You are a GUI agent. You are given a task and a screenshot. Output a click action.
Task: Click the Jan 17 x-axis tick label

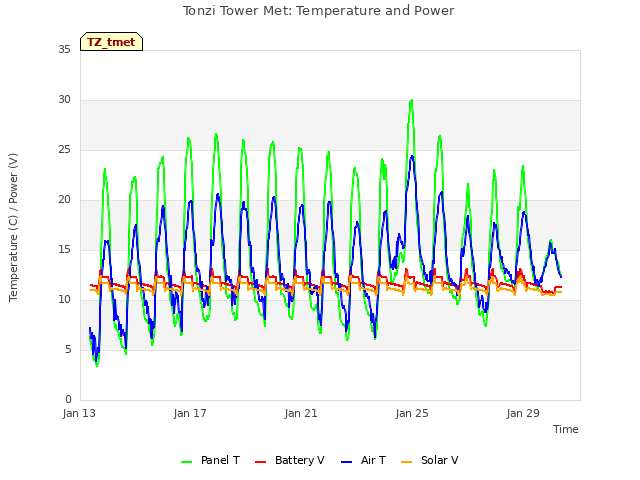tap(190, 413)
